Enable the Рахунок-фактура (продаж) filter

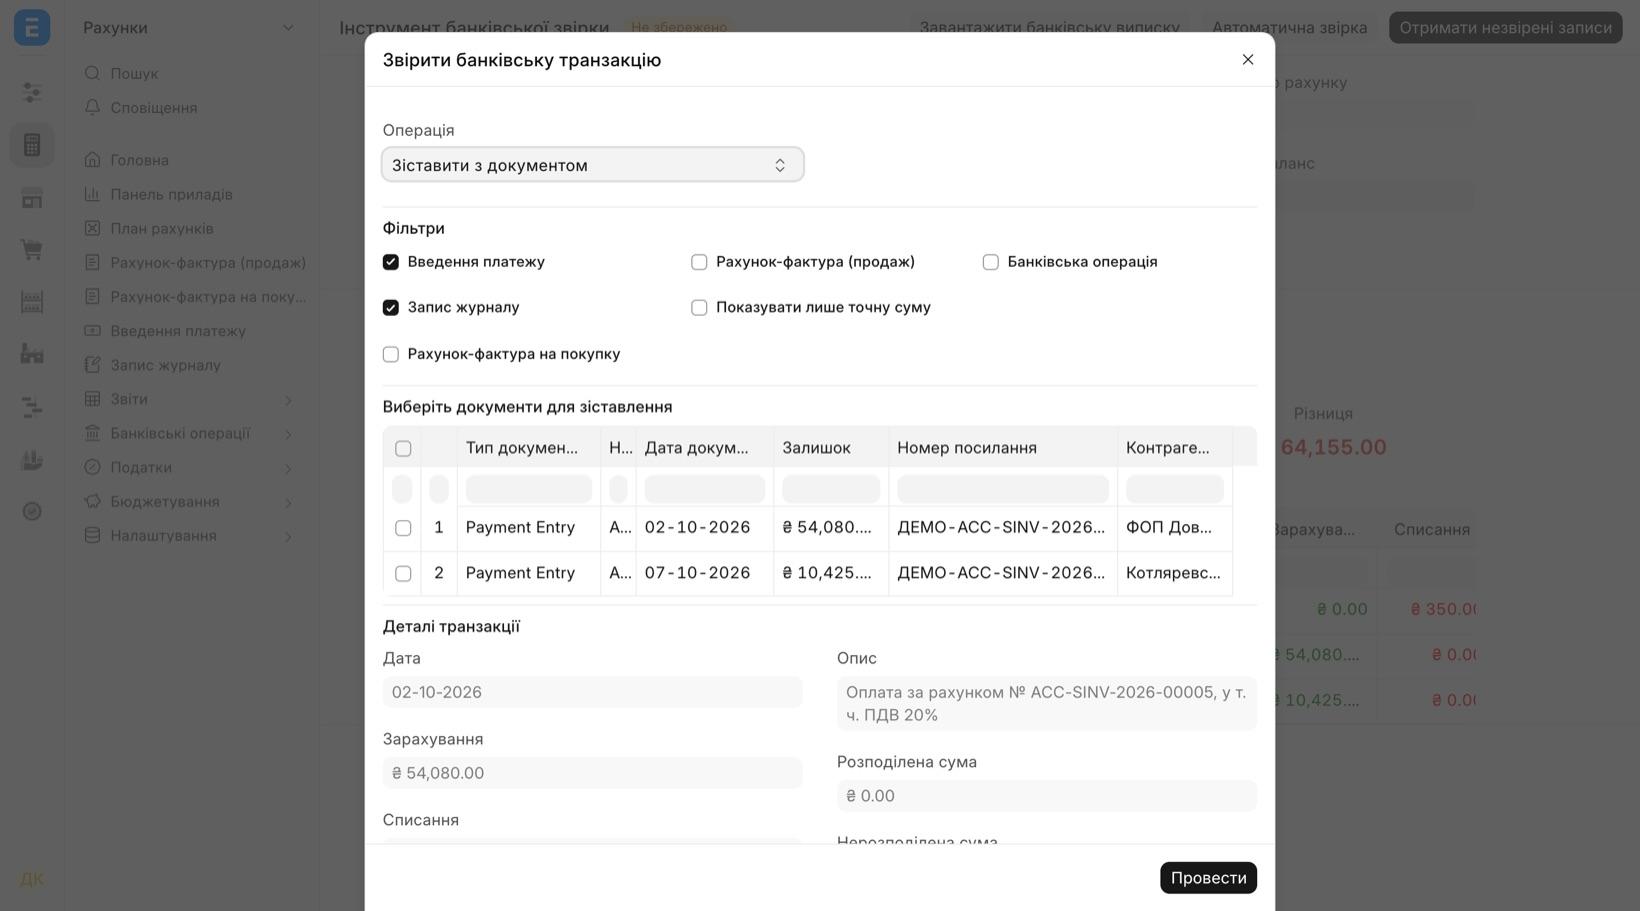[x=699, y=262]
